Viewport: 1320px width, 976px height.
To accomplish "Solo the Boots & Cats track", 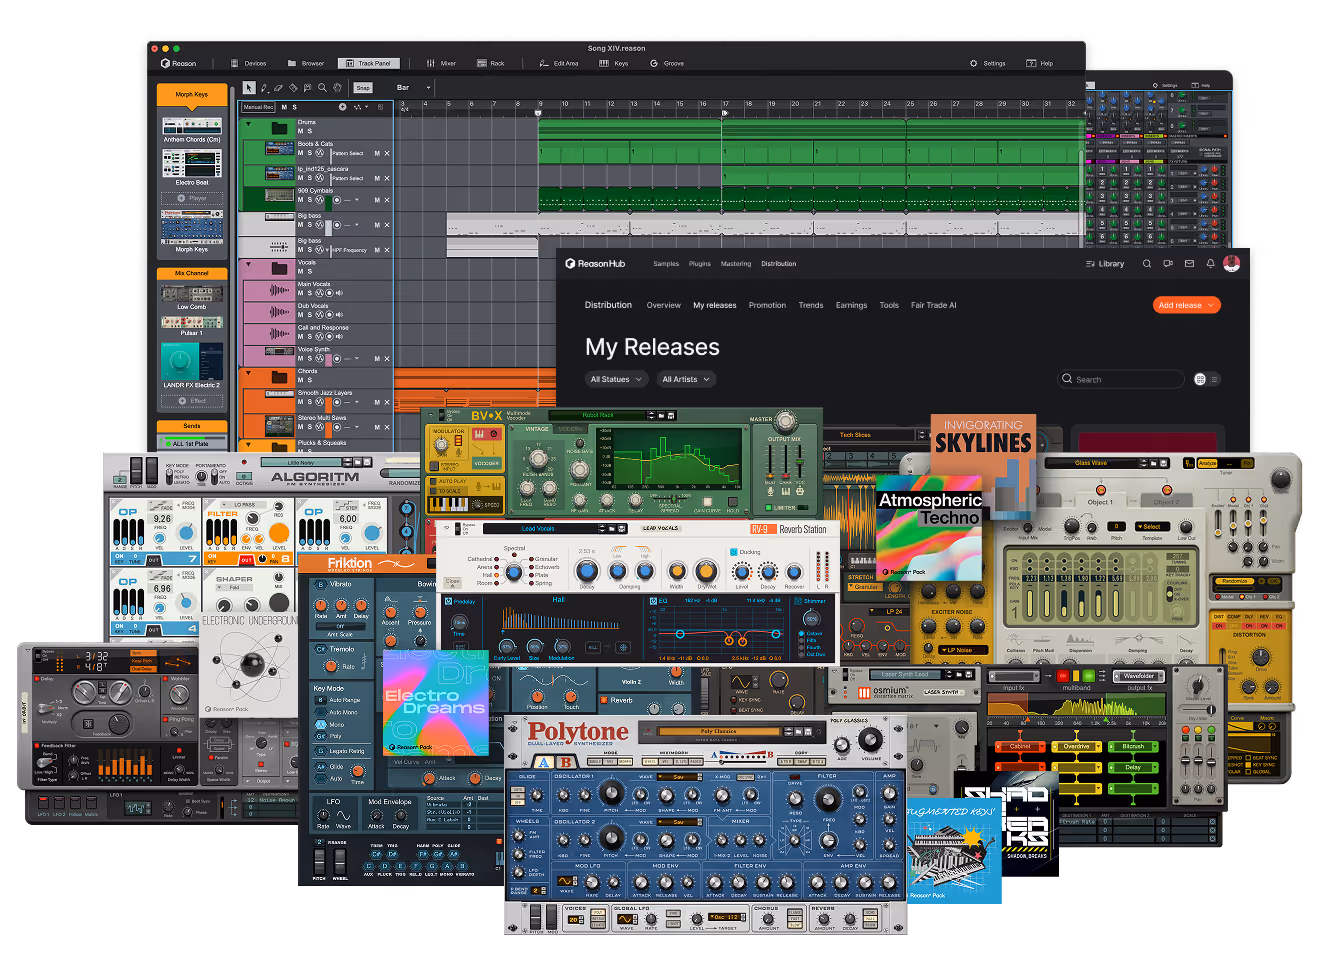I will [x=310, y=153].
